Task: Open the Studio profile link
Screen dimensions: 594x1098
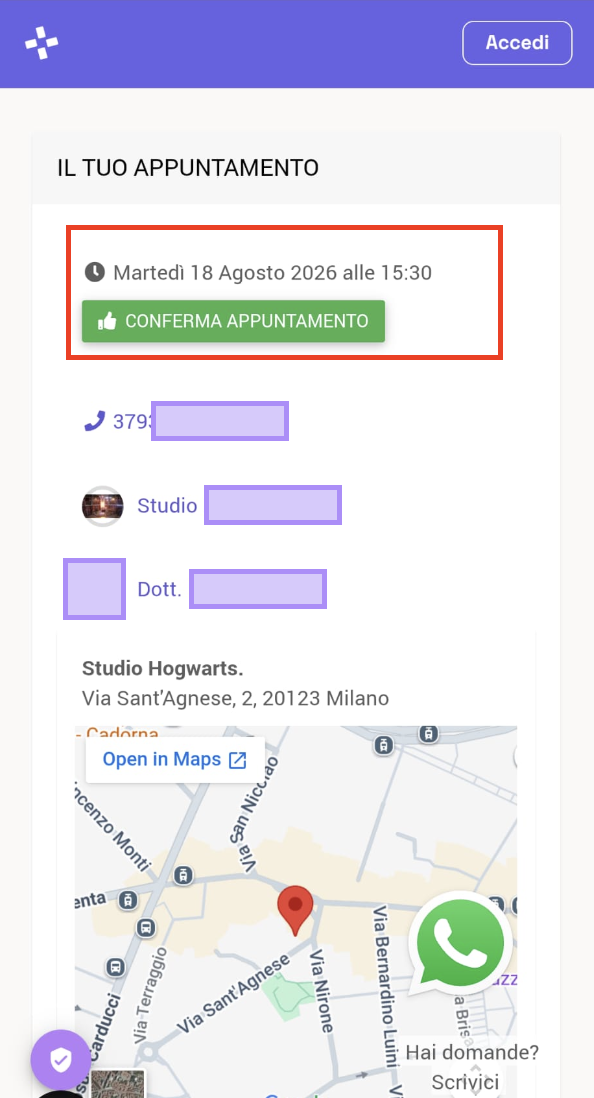Action: [x=239, y=506]
